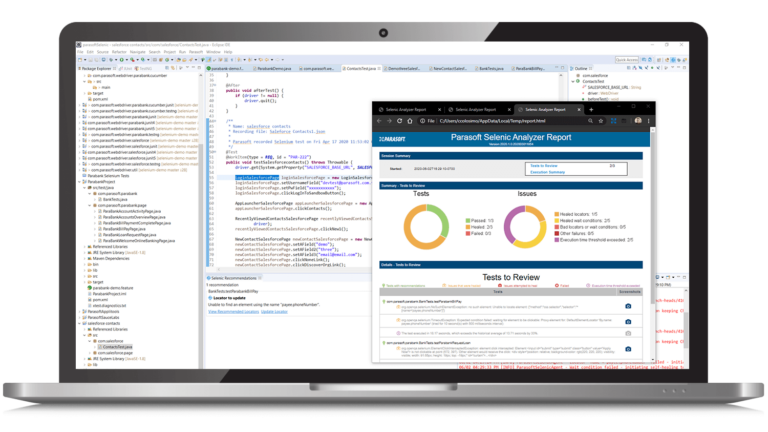
Task: Open the browser profile avatar
Action: coord(638,120)
